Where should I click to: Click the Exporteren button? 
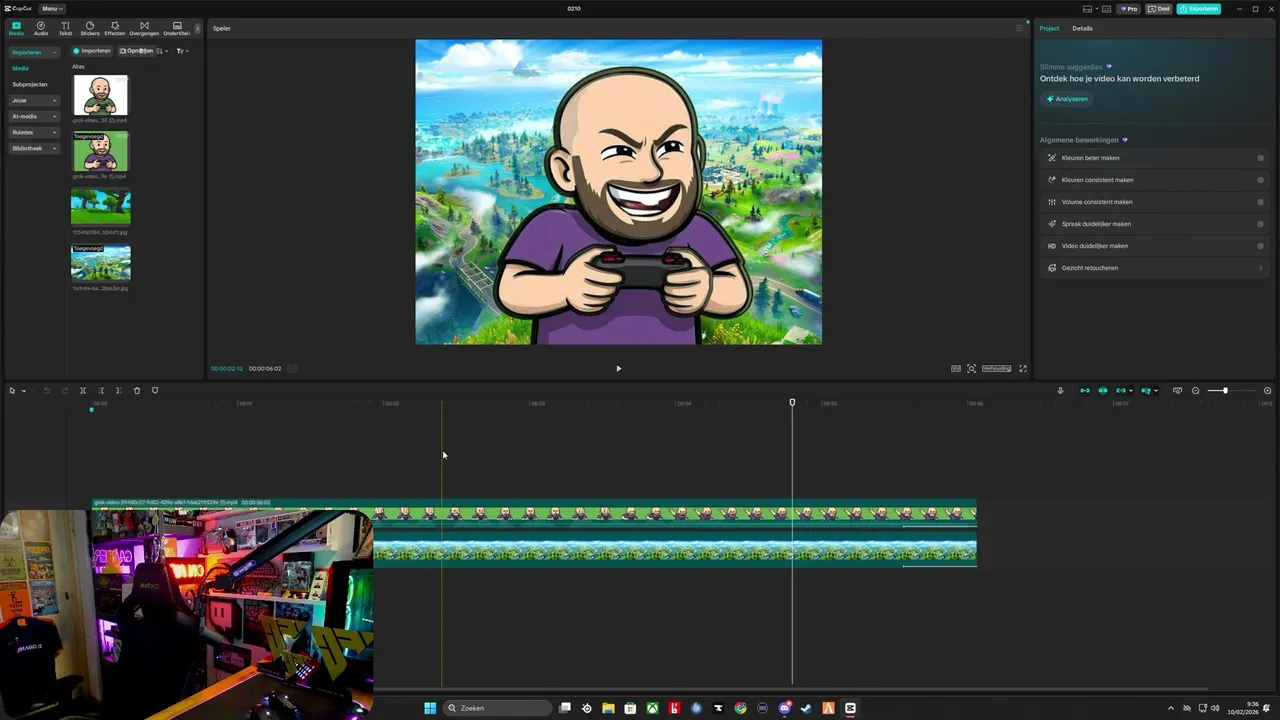[x=1198, y=8]
